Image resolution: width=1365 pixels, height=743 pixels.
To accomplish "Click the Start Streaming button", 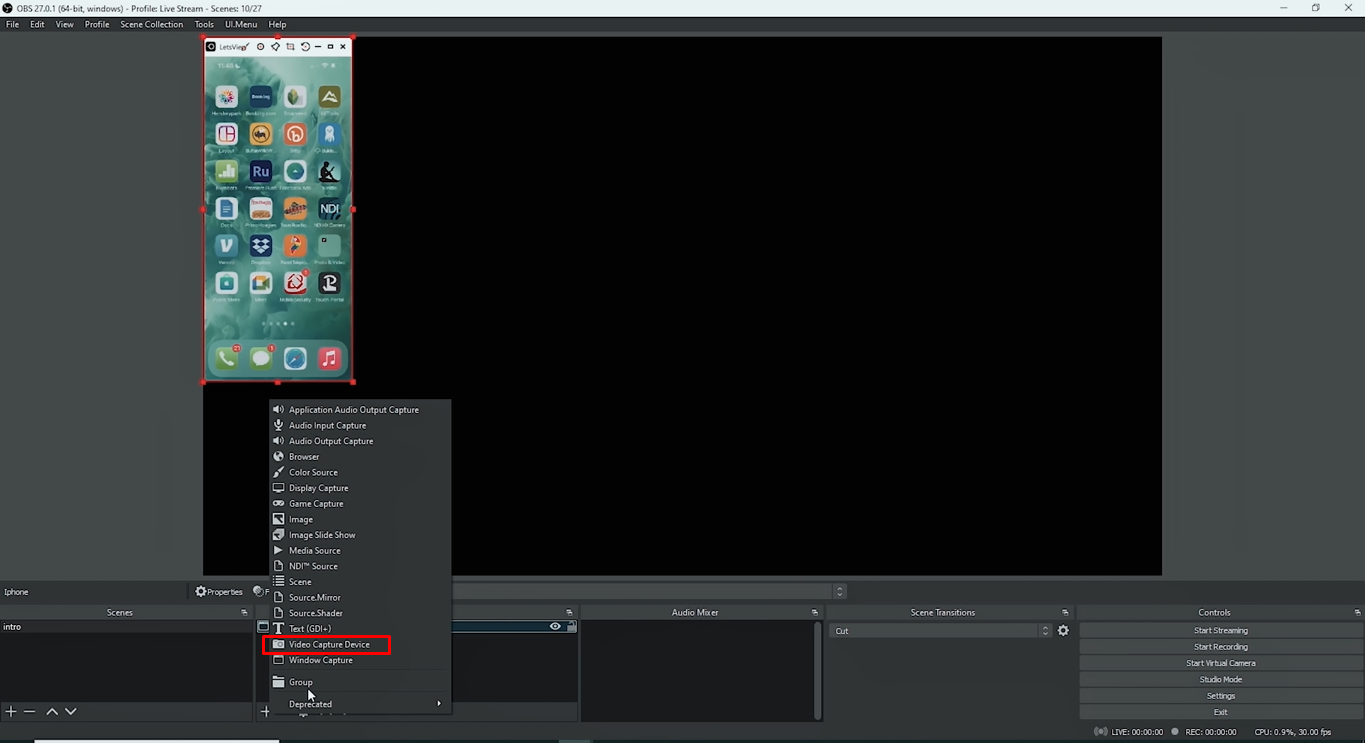I will click(1220, 630).
